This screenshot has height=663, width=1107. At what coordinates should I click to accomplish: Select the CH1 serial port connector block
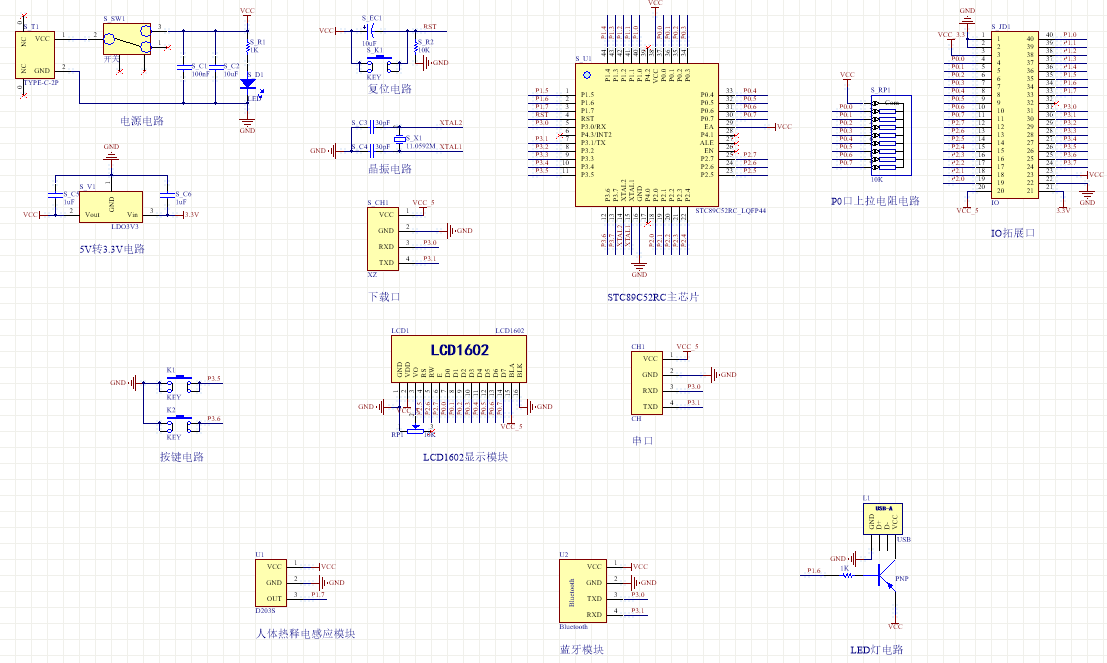click(647, 383)
